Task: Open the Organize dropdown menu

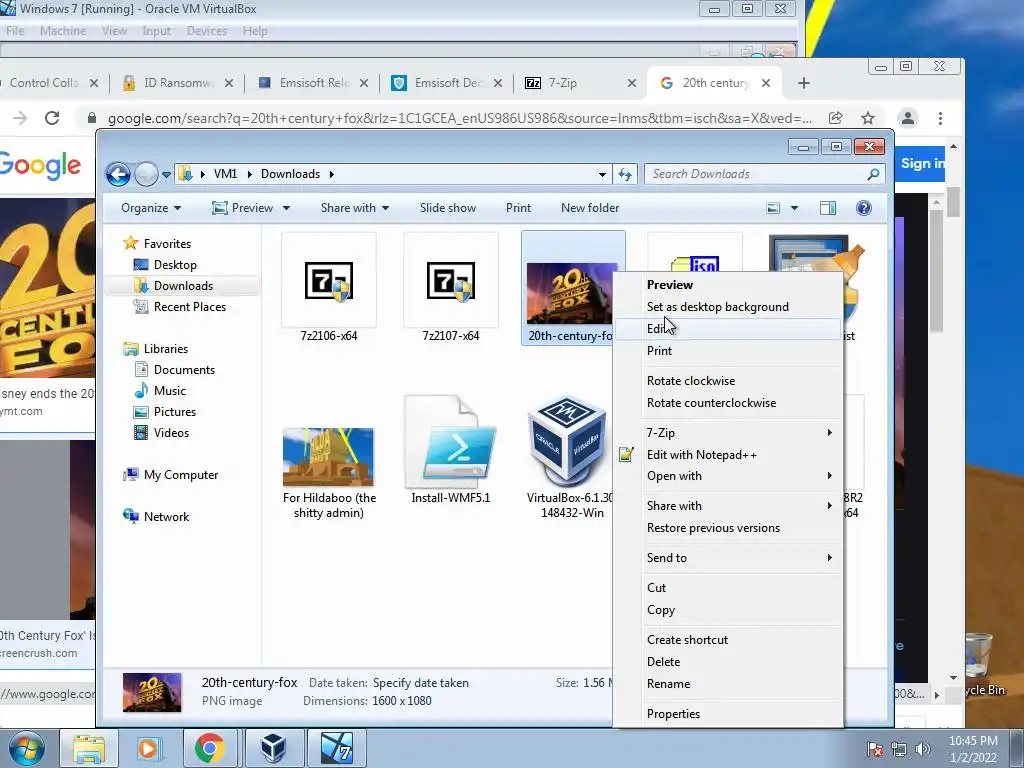Action: click(151, 208)
